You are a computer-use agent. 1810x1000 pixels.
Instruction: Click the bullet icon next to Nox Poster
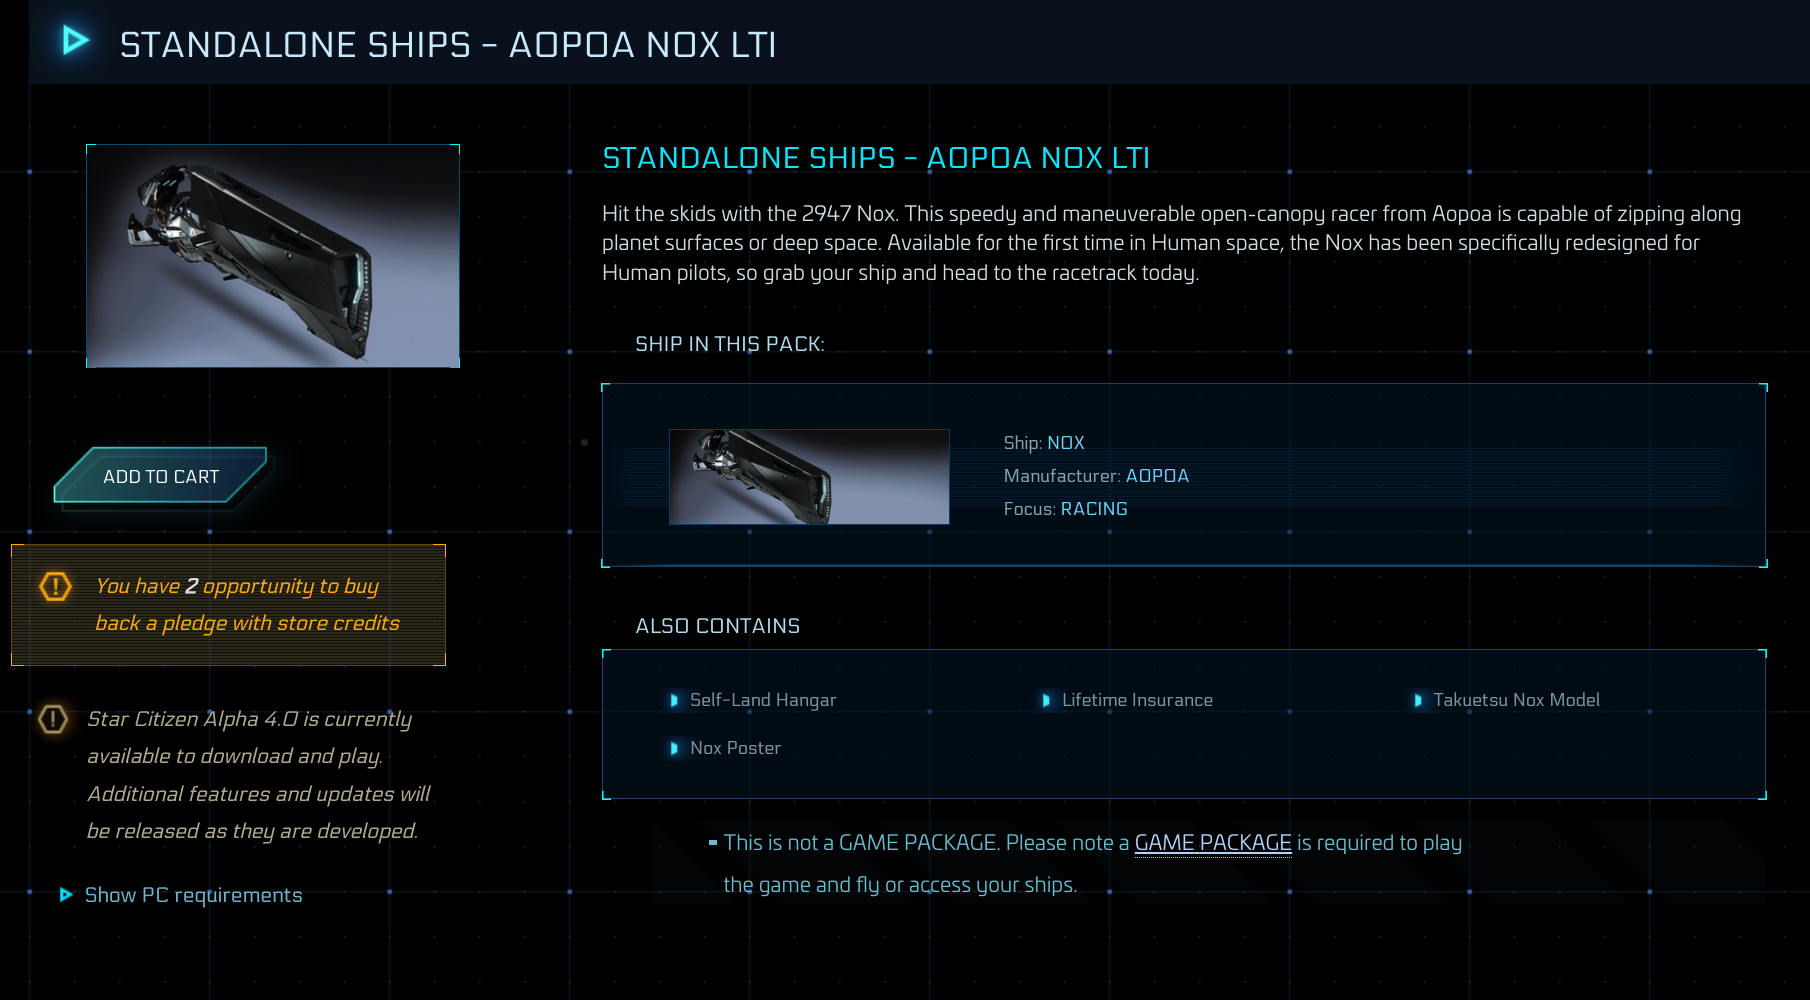click(674, 748)
